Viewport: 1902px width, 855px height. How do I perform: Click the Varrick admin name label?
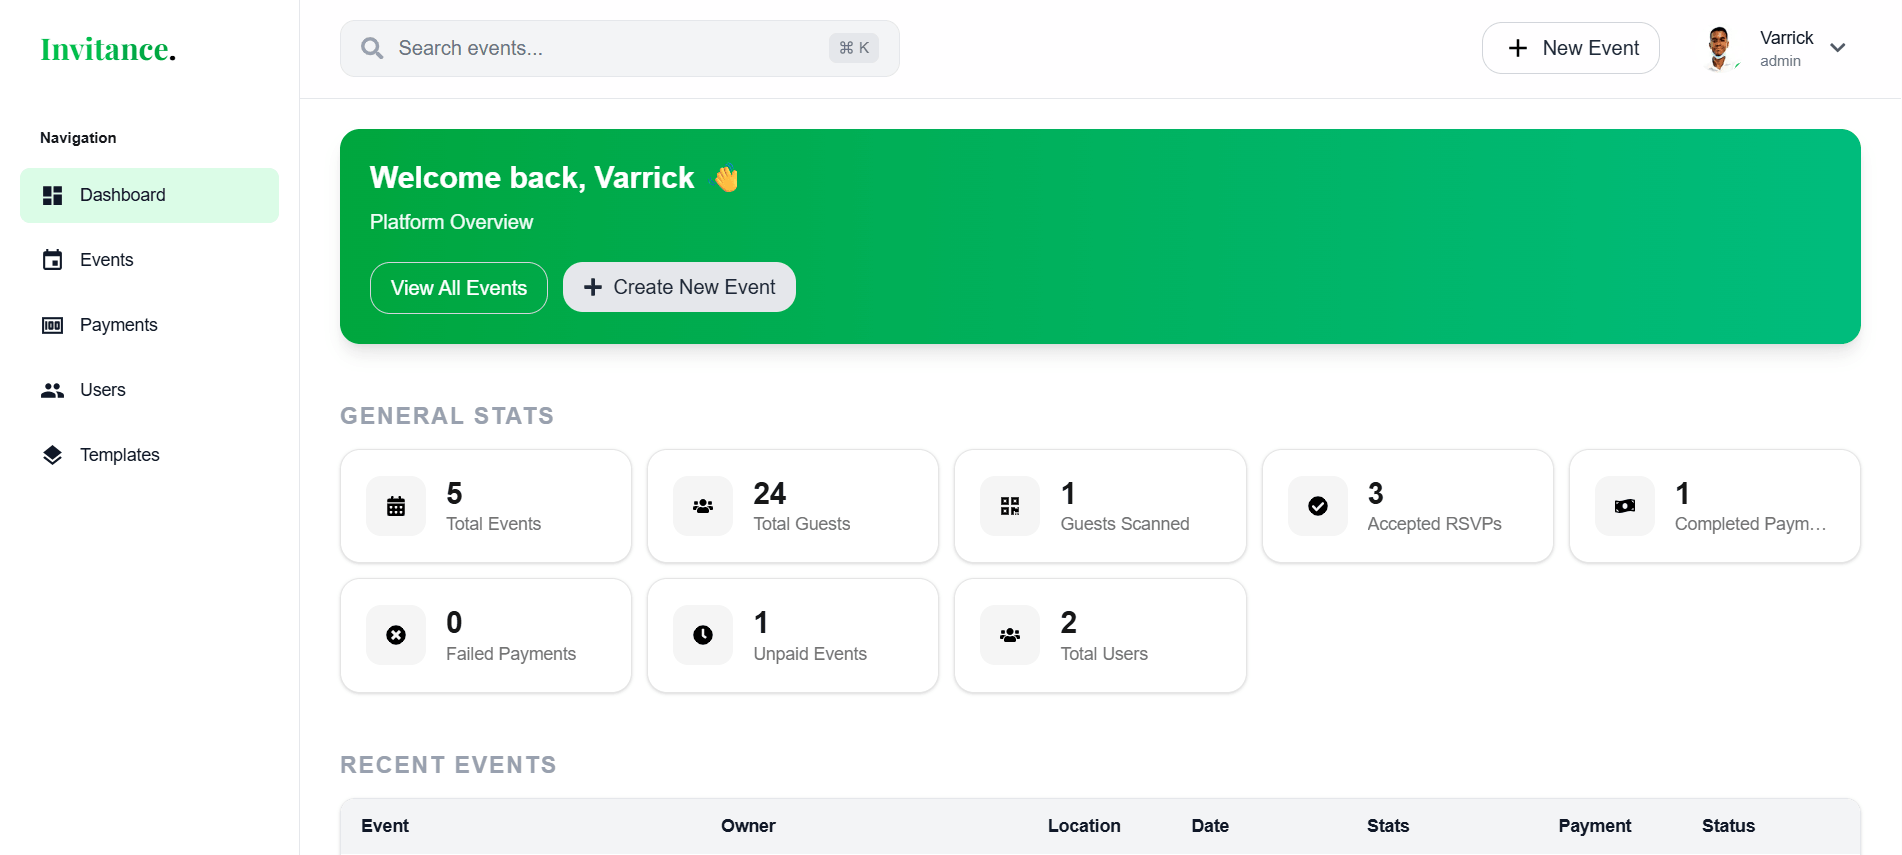point(1786,48)
